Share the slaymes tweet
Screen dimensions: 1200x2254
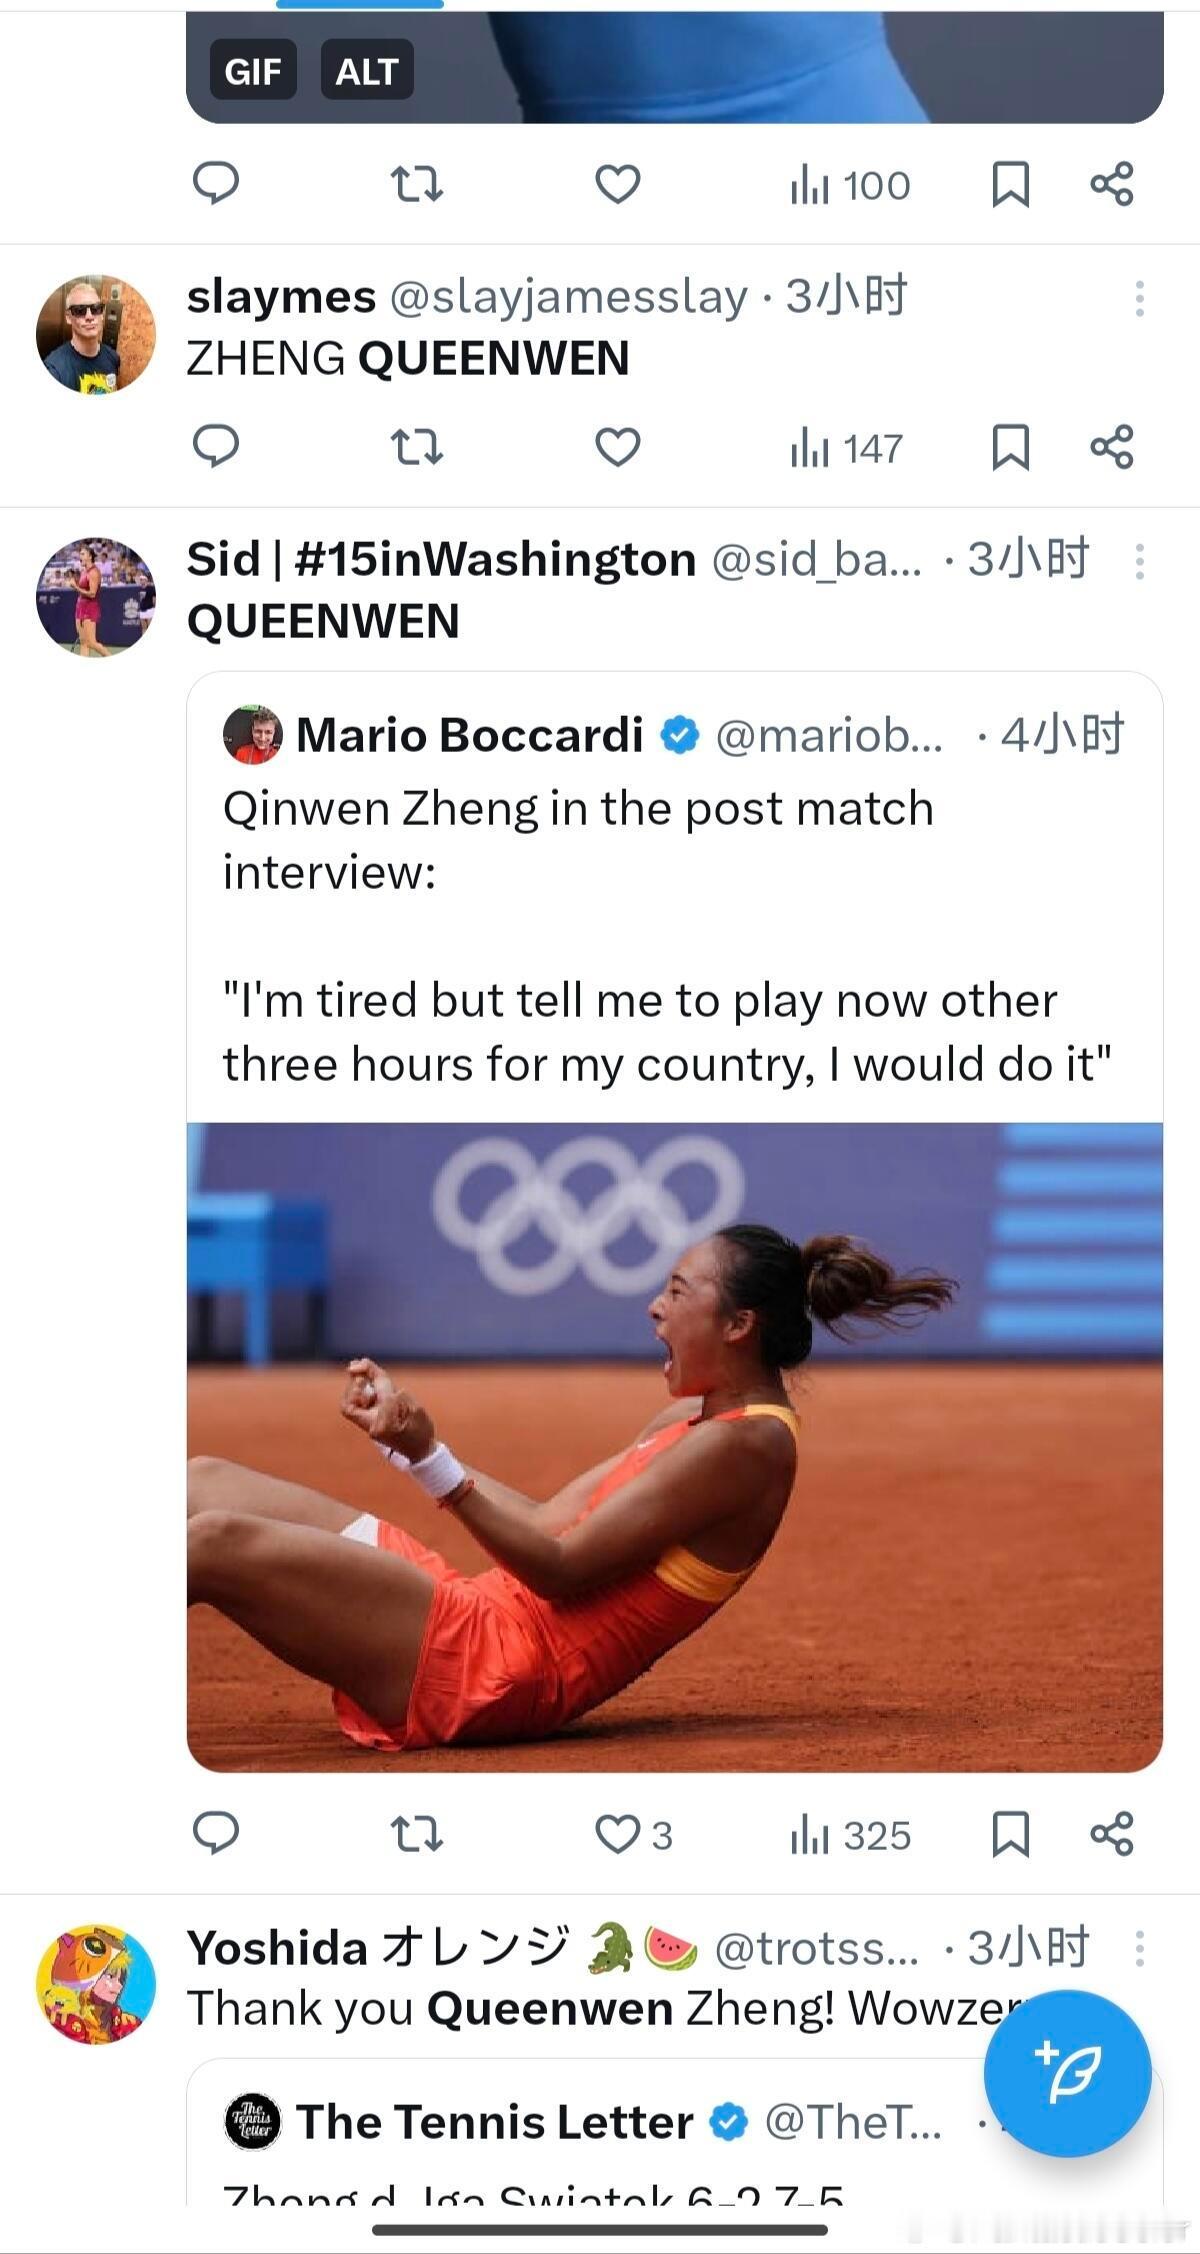(1111, 447)
